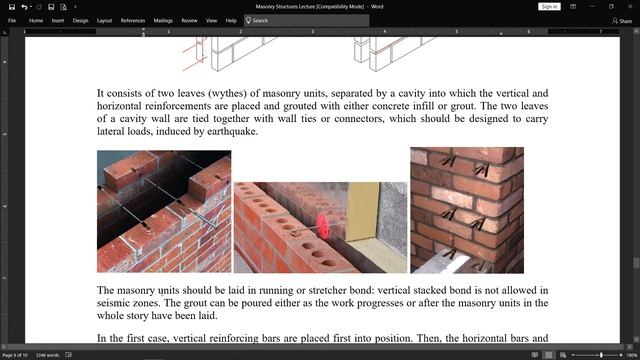This screenshot has height=360, width=640.
Task: Switch to Read Mode view icon
Action: pyautogui.click(x=534, y=355)
